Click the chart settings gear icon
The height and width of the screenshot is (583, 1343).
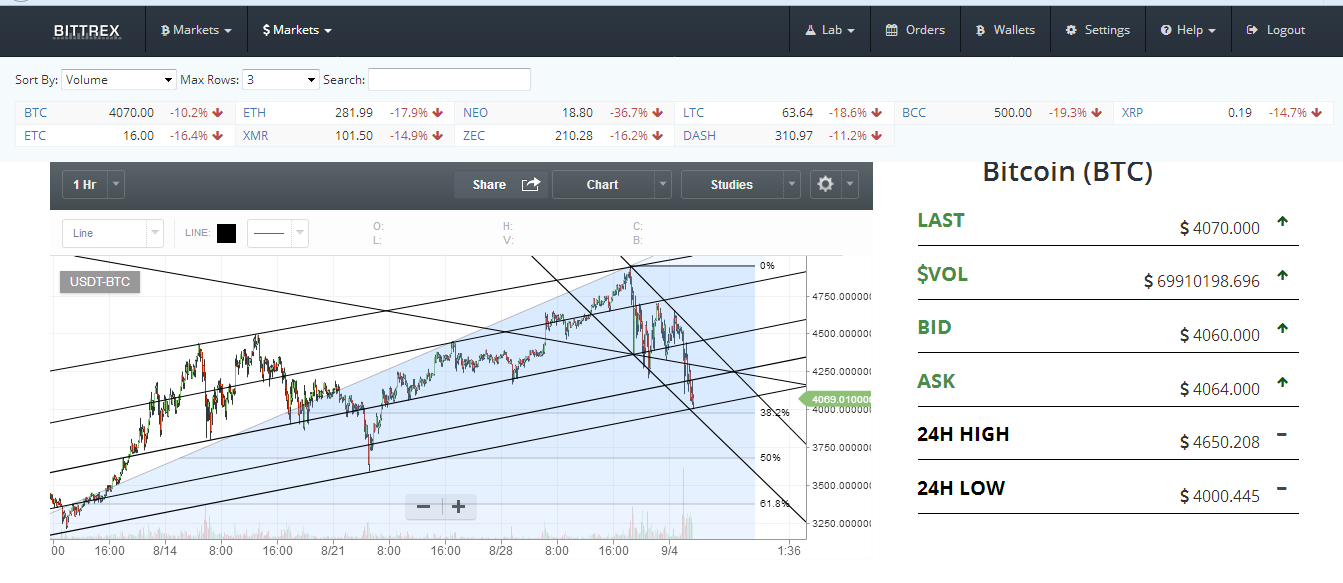[x=825, y=184]
